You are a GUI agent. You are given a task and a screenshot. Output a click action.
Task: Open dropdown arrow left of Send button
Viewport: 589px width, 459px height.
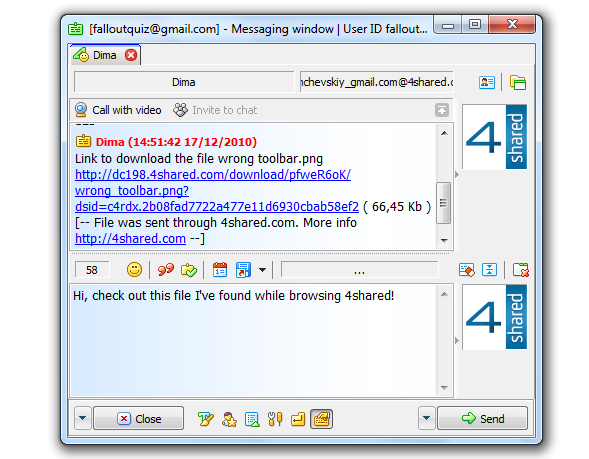tap(426, 418)
